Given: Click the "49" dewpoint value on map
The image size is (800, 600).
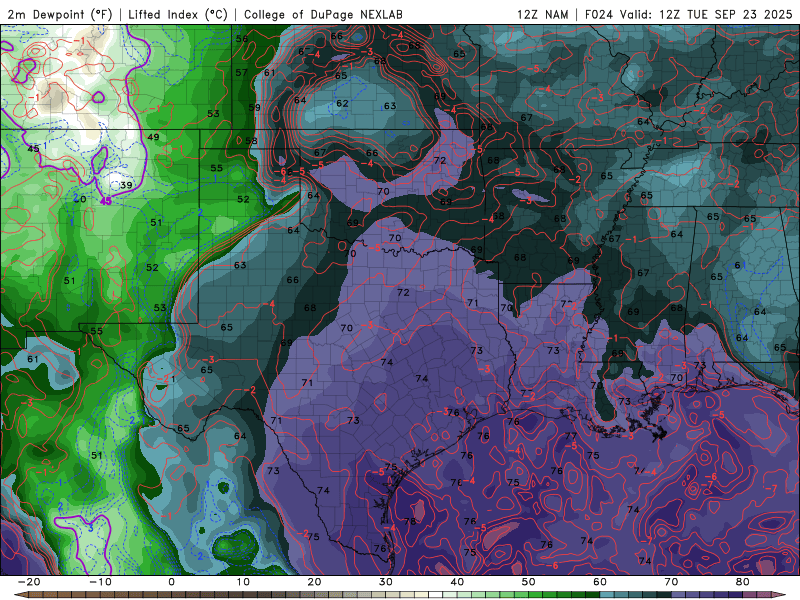Looking at the screenshot, I should [x=153, y=137].
